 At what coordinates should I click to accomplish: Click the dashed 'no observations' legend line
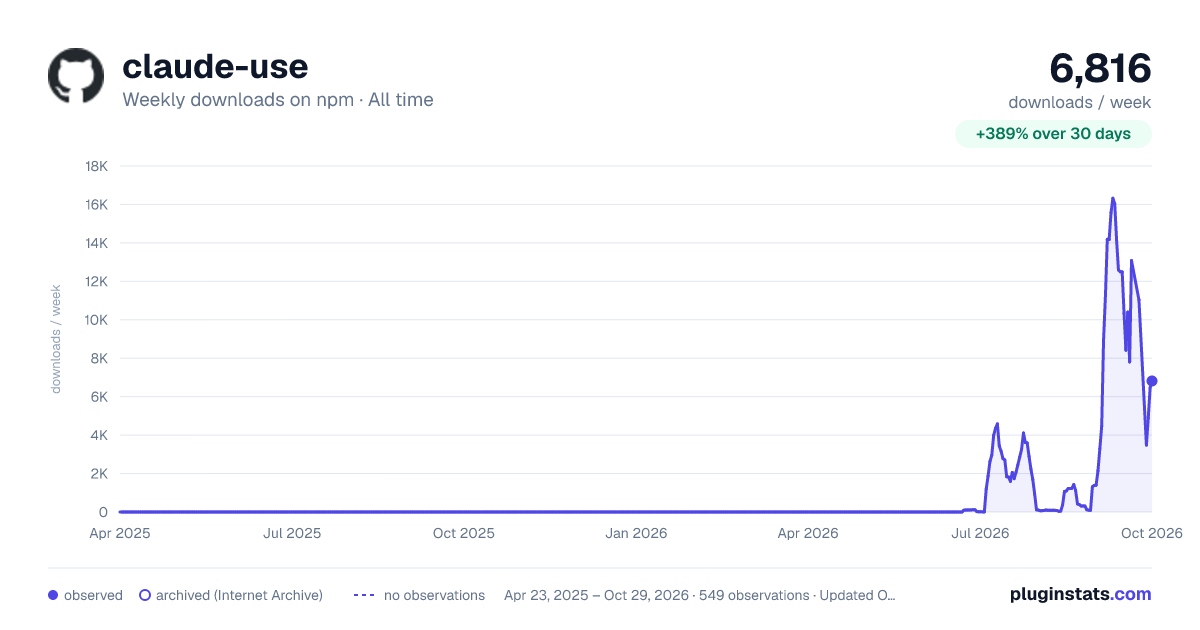pyautogui.click(x=364, y=595)
